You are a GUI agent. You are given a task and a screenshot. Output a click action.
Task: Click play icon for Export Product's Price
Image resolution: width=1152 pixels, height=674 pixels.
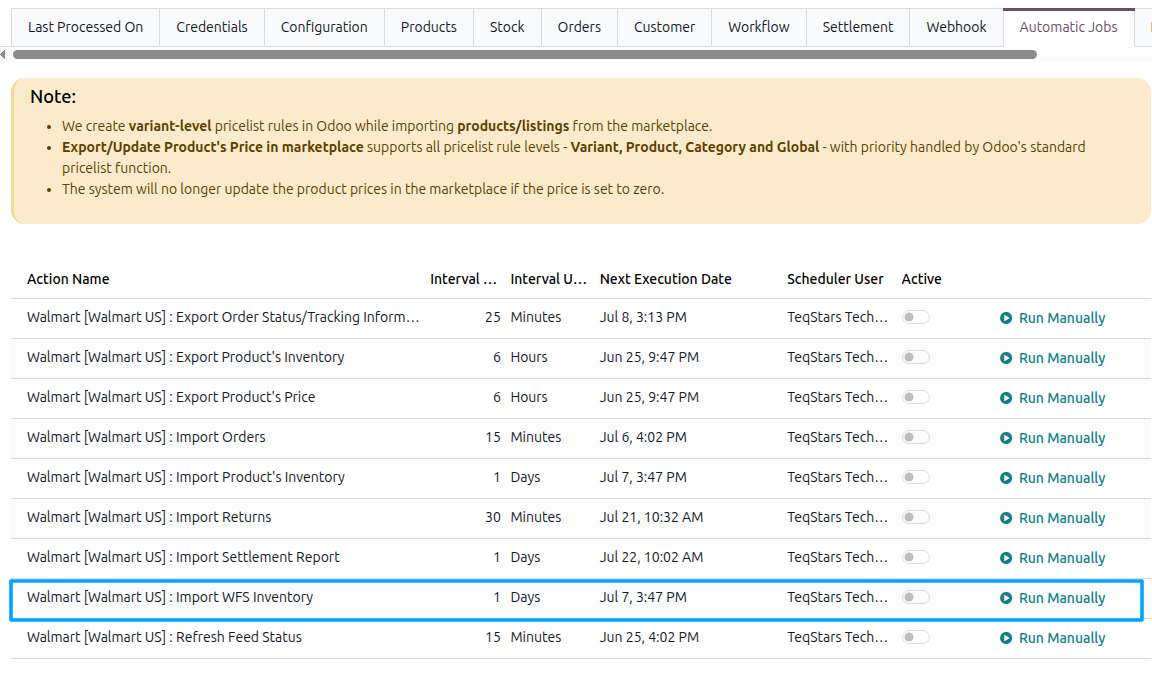click(1006, 398)
